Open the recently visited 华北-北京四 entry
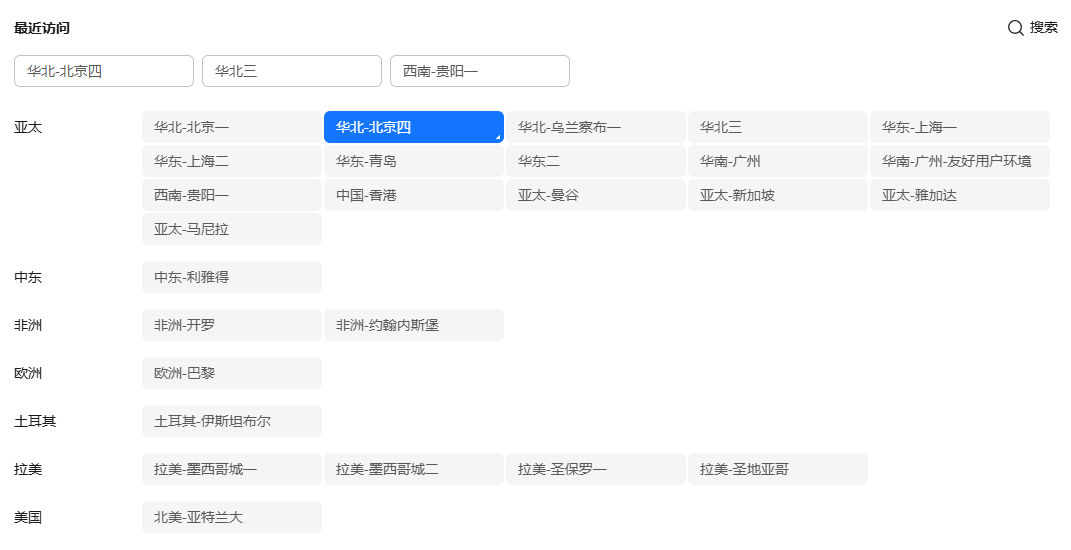Screen dimensions: 1071x550 [x=104, y=71]
